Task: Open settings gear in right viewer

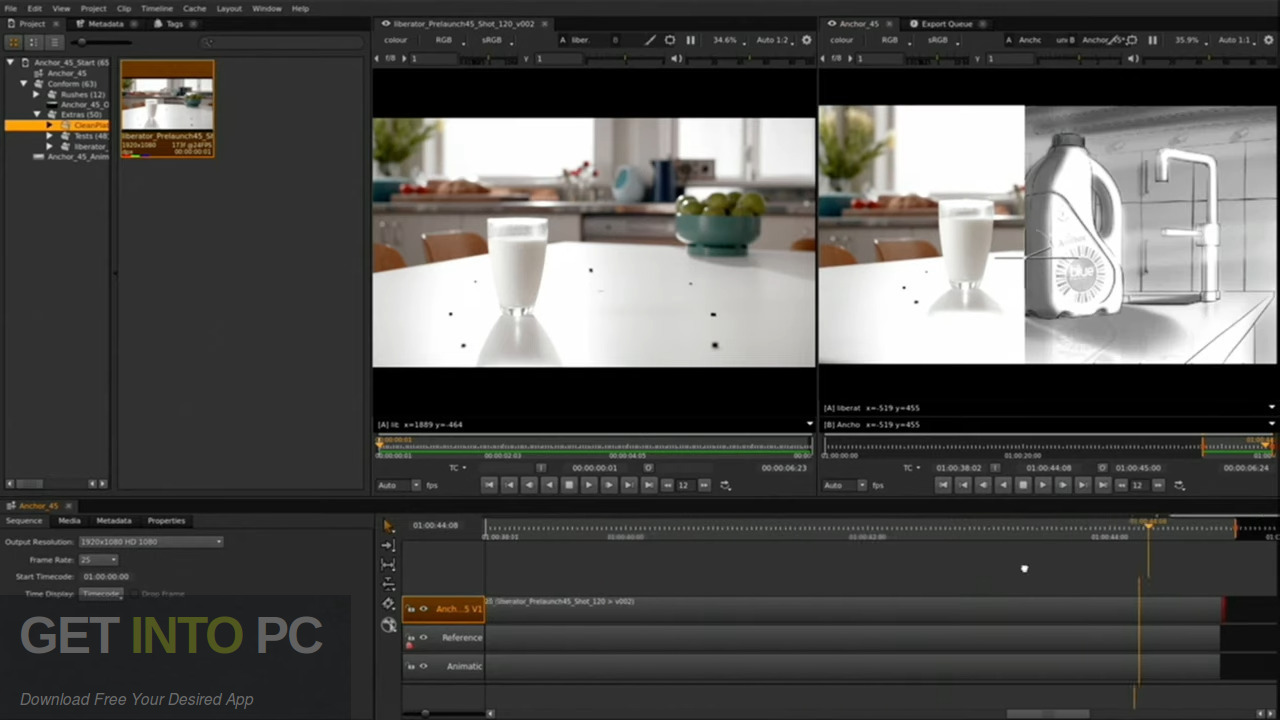Action: (x=1269, y=40)
